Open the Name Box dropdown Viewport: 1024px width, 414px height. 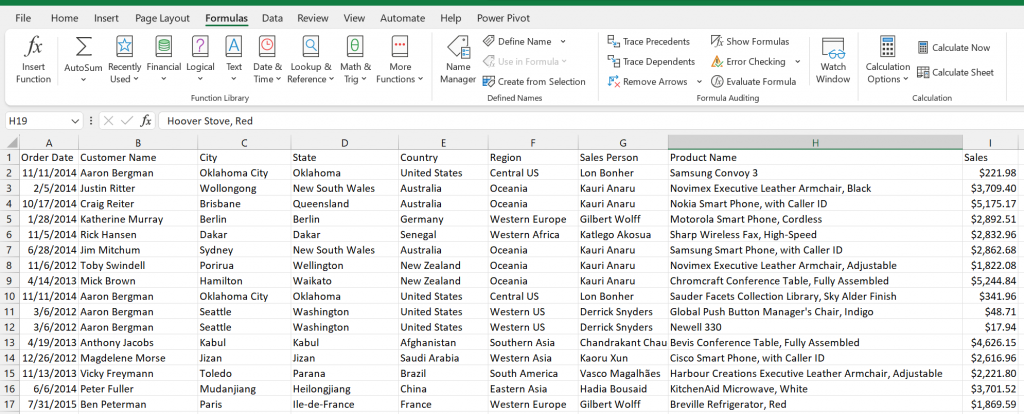75,121
